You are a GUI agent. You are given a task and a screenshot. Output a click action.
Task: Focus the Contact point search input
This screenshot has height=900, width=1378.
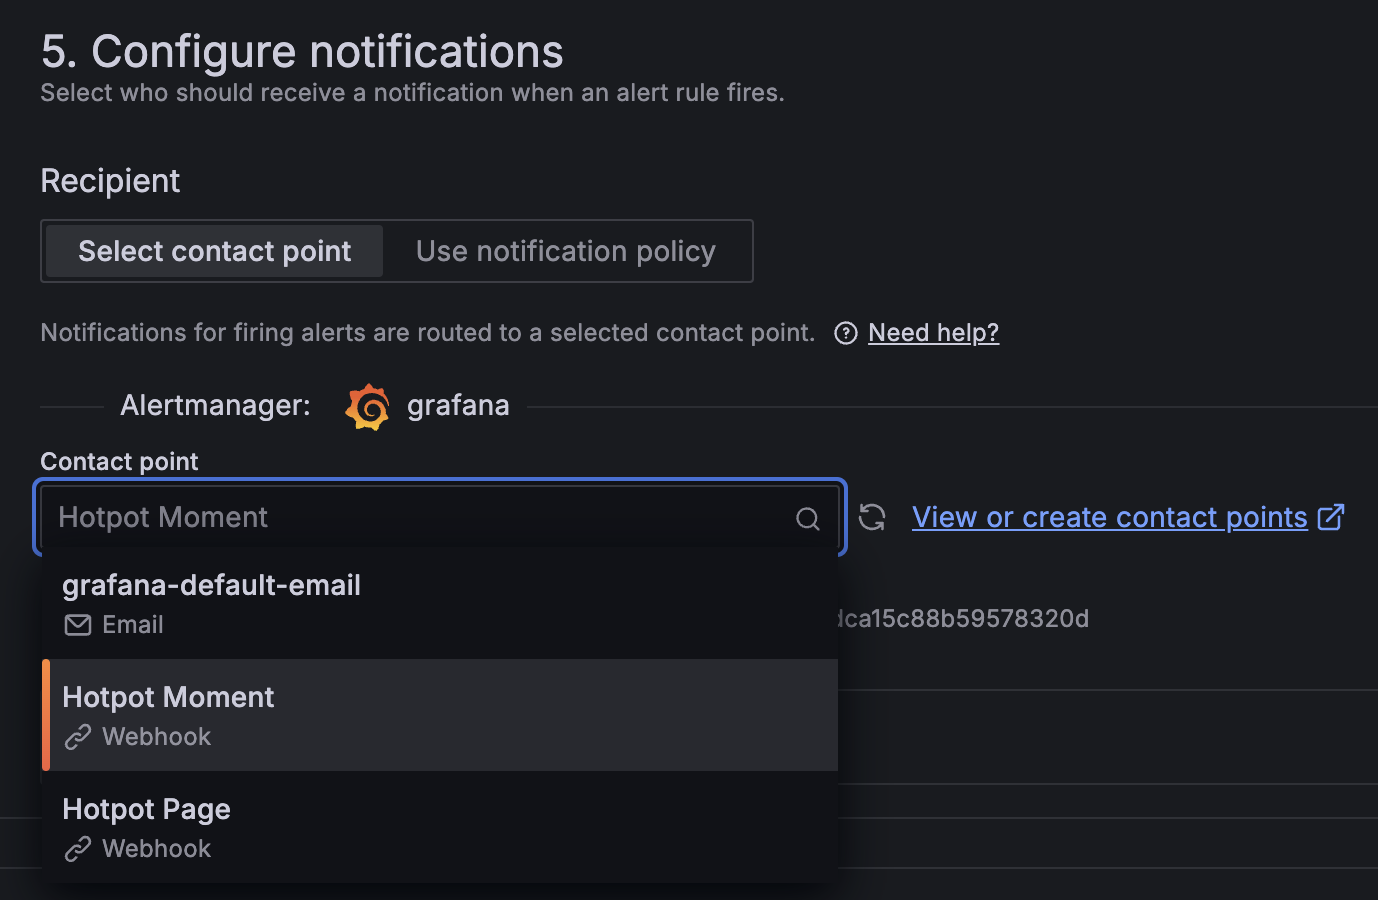coord(420,517)
